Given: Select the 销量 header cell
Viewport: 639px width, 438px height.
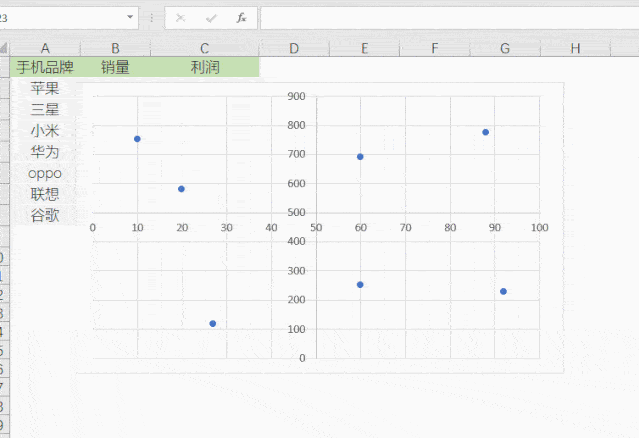Looking at the screenshot, I should (x=115, y=68).
